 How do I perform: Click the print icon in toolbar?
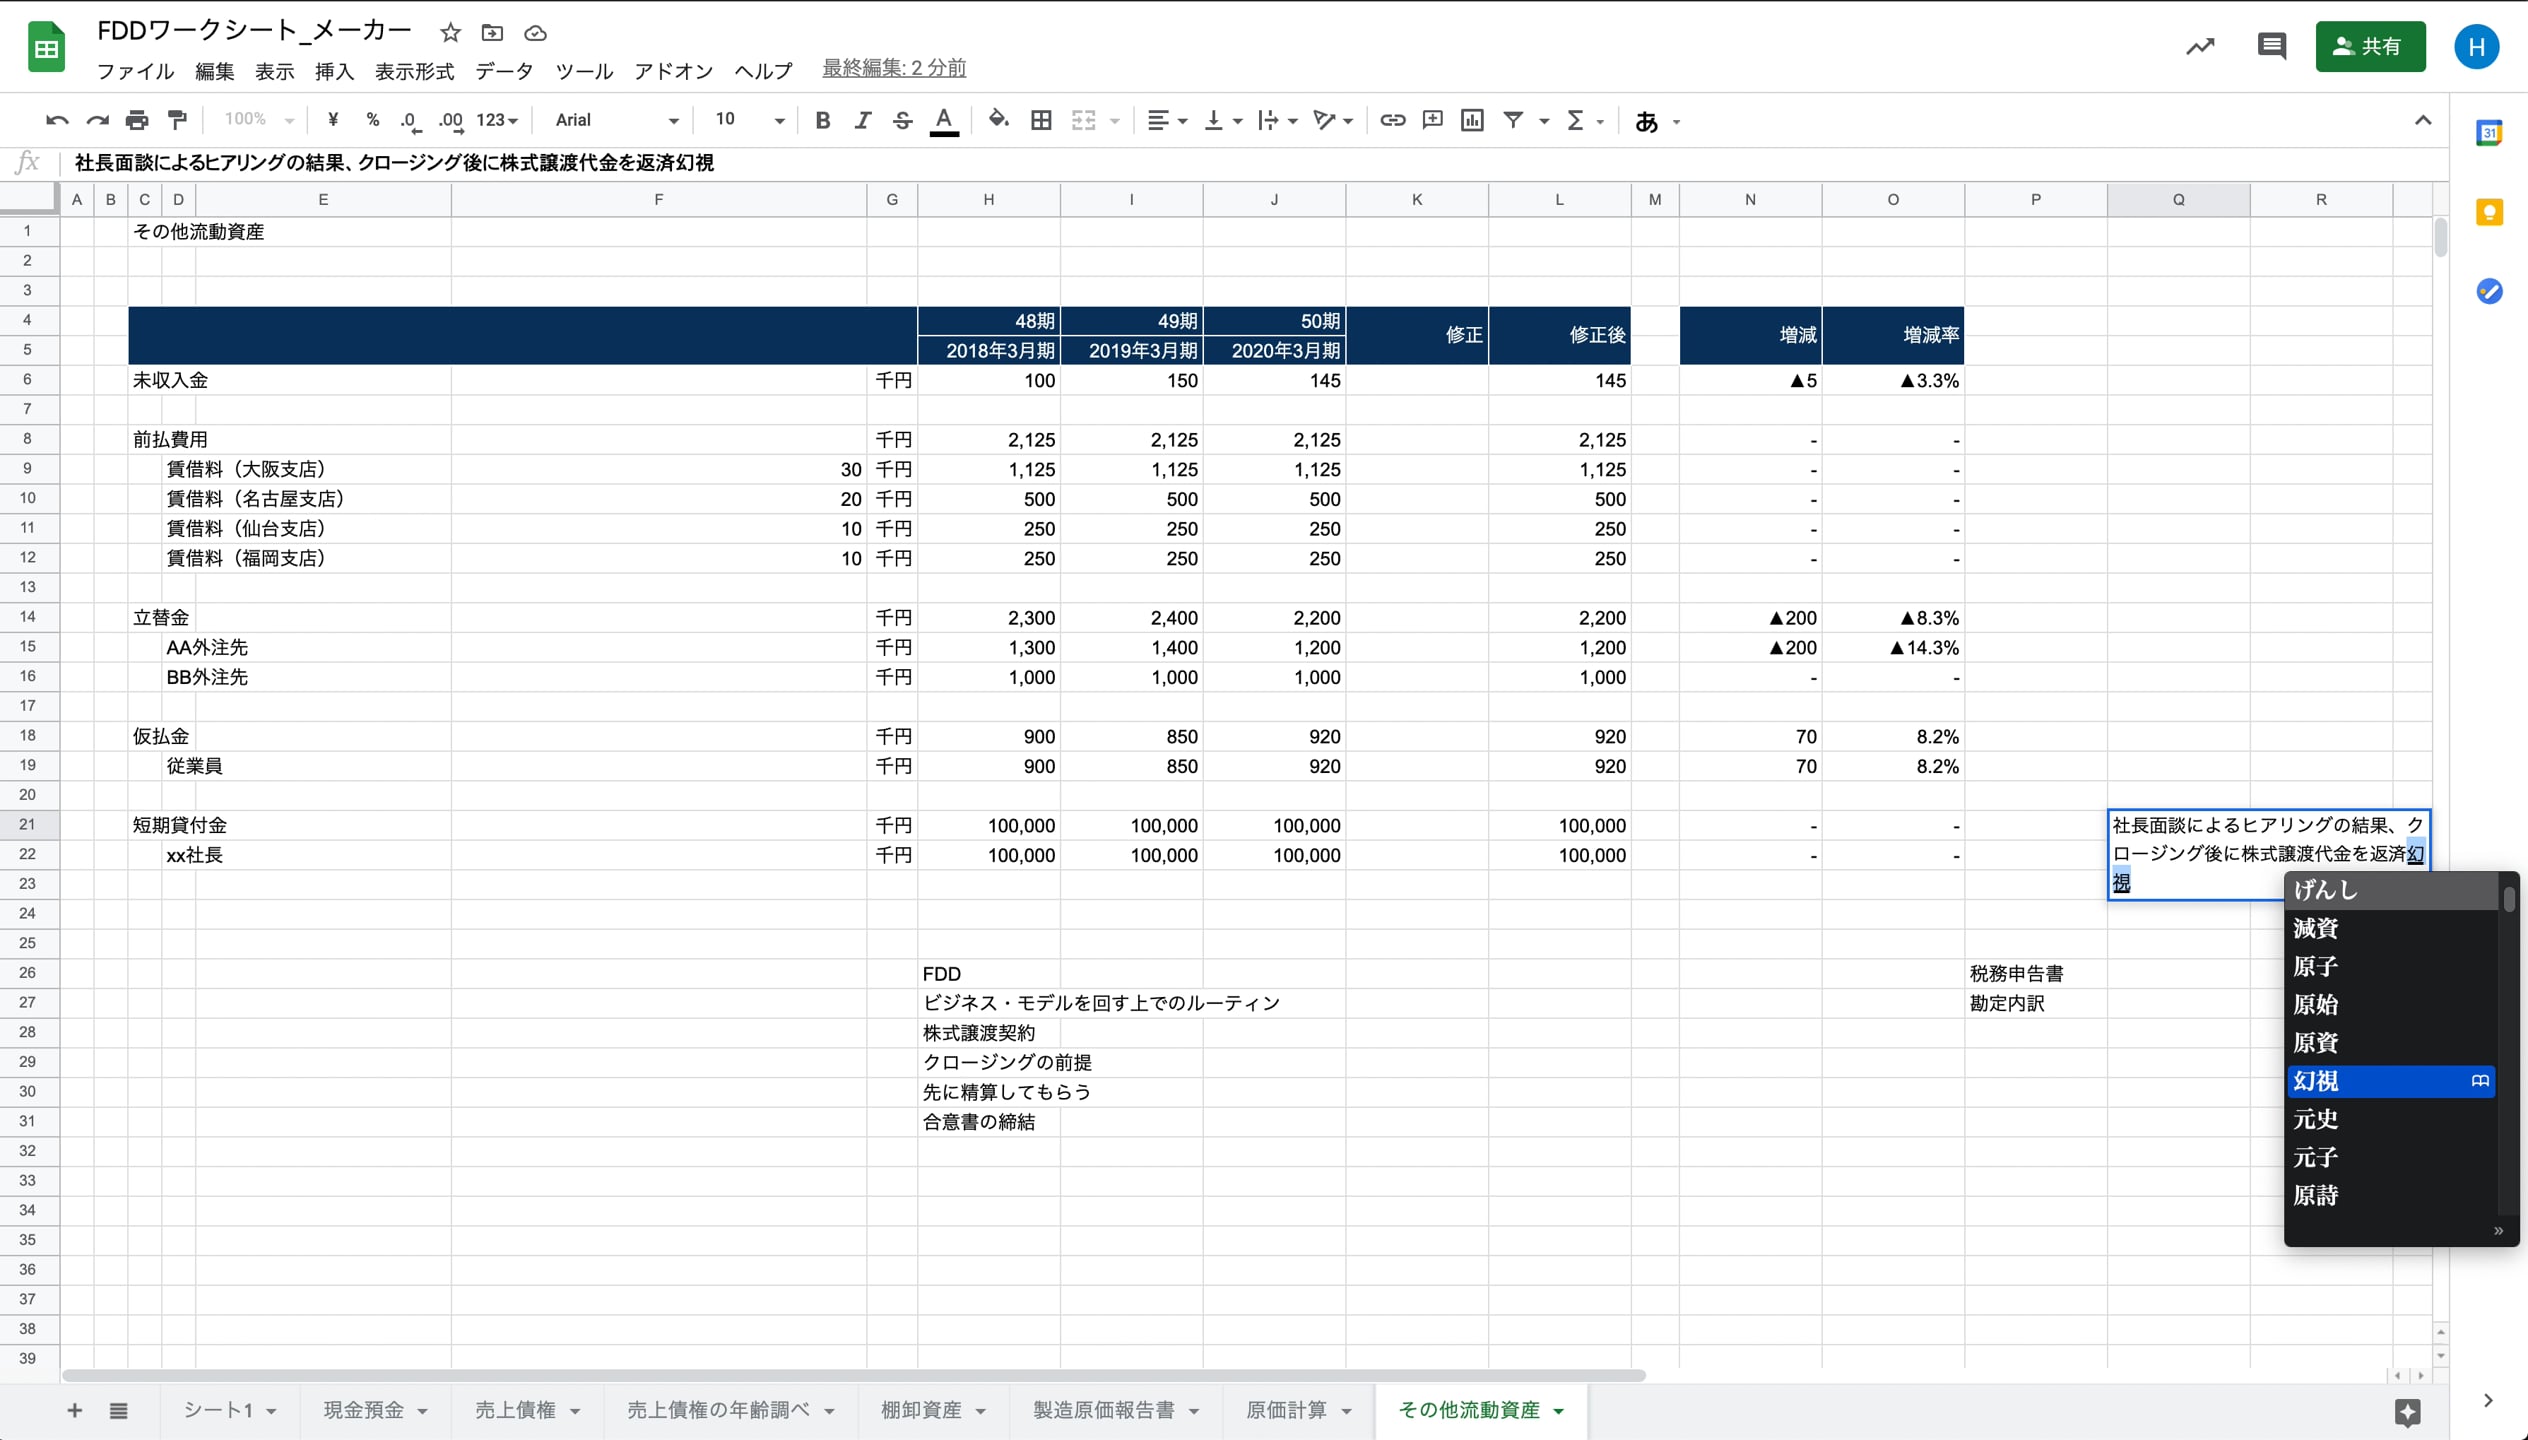pos(137,120)
